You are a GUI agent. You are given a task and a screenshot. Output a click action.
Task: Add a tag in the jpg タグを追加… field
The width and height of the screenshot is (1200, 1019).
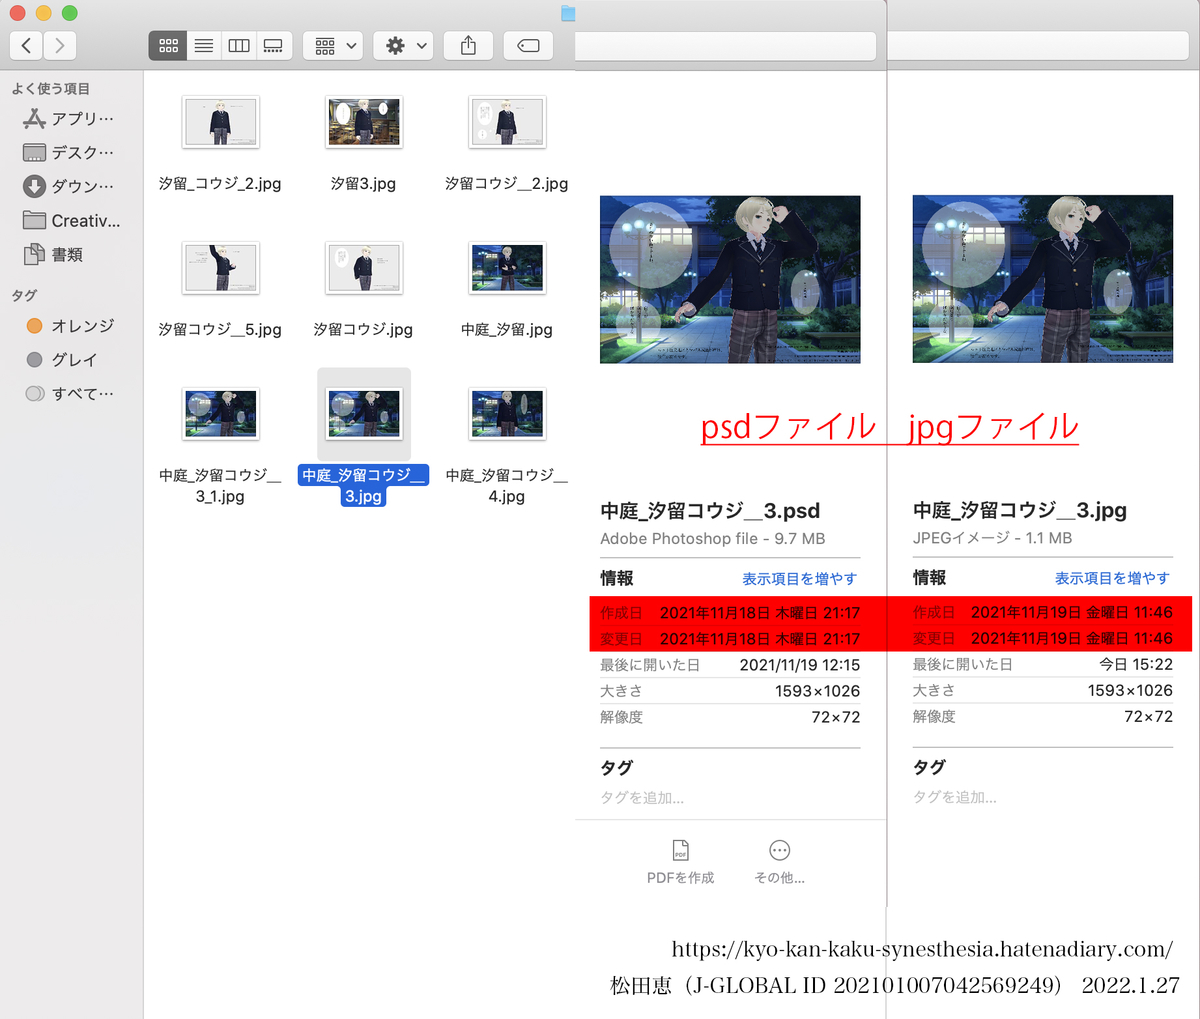[x=955, y=797]
